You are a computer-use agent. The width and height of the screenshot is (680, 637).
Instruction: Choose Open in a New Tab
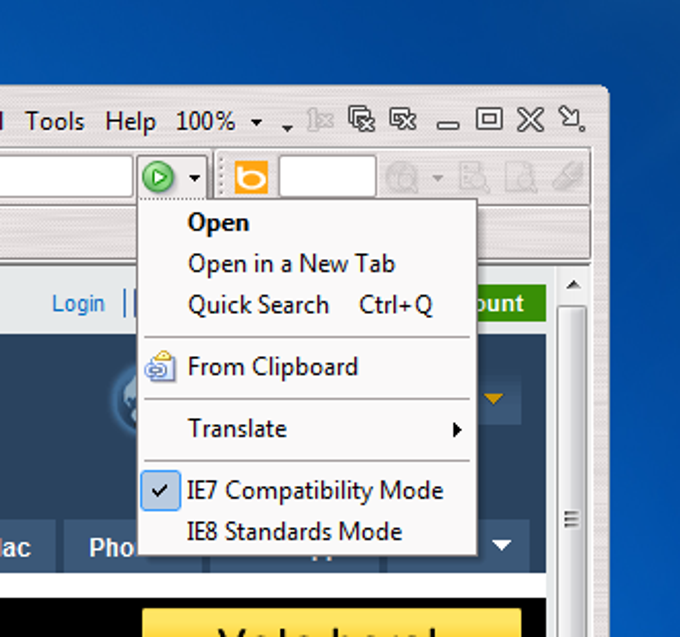[307, 264]
